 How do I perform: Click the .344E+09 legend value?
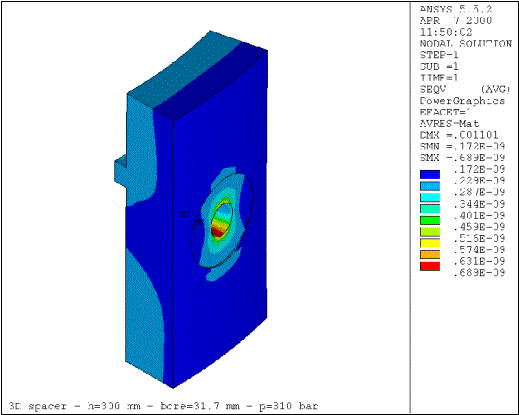point(479,204)
